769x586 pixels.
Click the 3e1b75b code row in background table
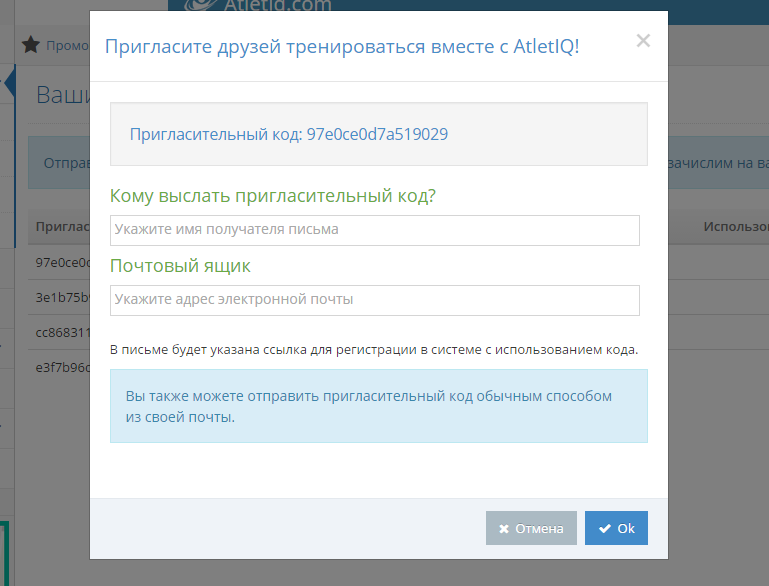point(62,298)
